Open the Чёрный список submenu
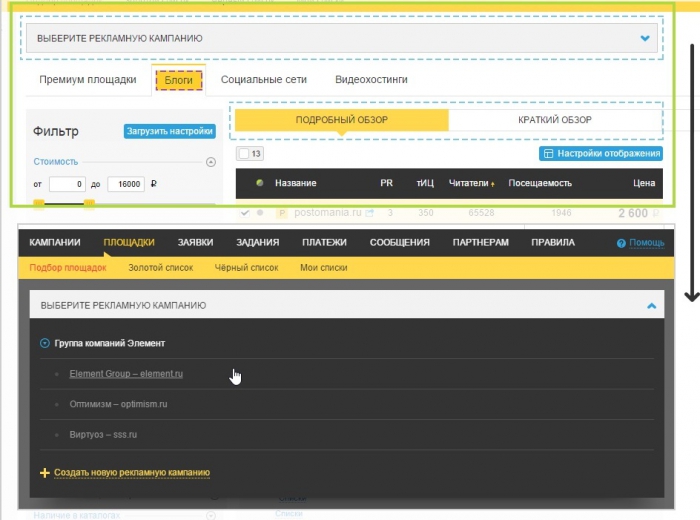This screenshot has width=700, height=520. click(246, 268)
